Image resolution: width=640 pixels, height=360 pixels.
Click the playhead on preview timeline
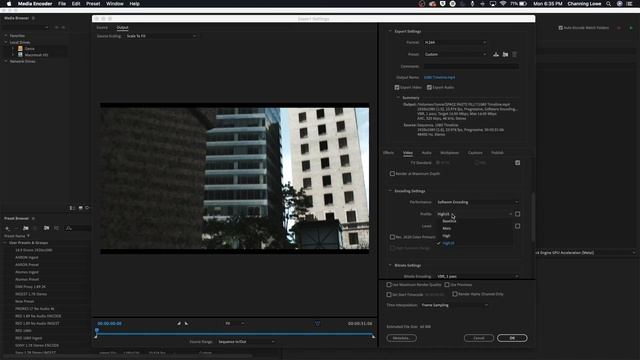(x=97, y=329)
